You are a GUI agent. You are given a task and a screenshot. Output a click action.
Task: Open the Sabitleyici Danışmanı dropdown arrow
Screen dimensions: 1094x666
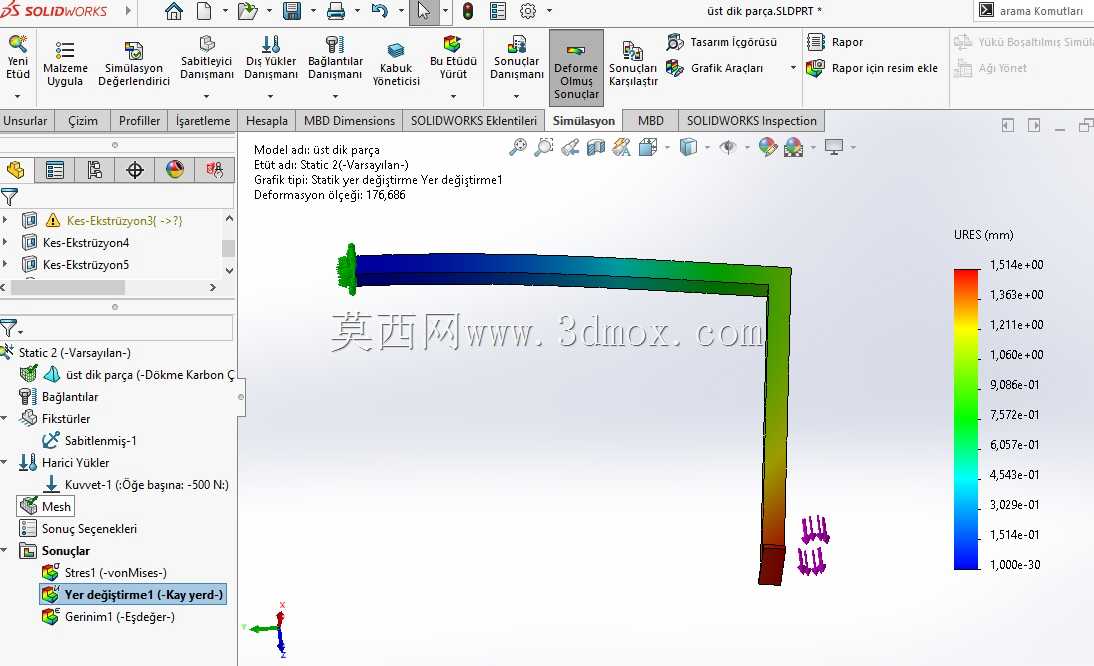tap(207, 96)
